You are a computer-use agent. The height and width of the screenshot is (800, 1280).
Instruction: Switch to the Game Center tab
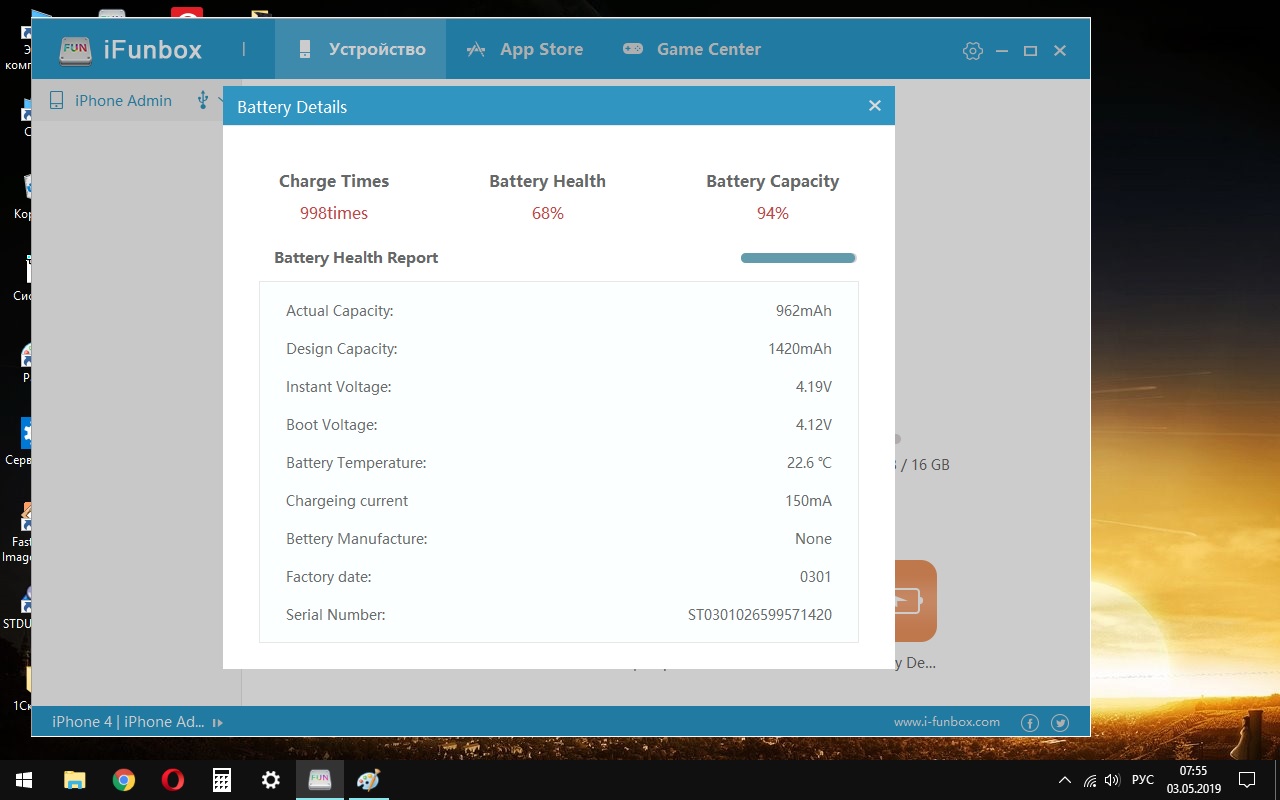pyautogui.click(x=692, y=49)
